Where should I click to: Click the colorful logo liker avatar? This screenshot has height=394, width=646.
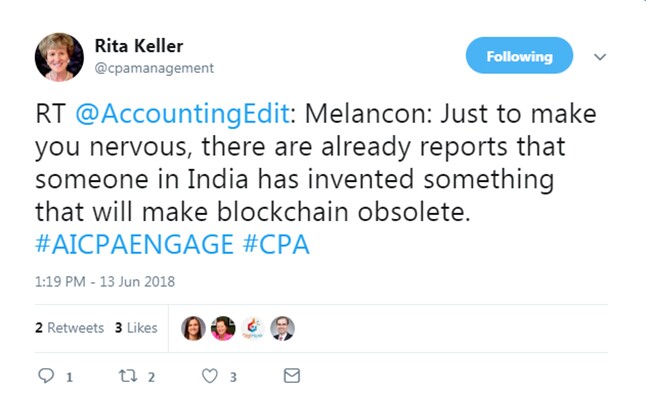[x=253, y=328]
